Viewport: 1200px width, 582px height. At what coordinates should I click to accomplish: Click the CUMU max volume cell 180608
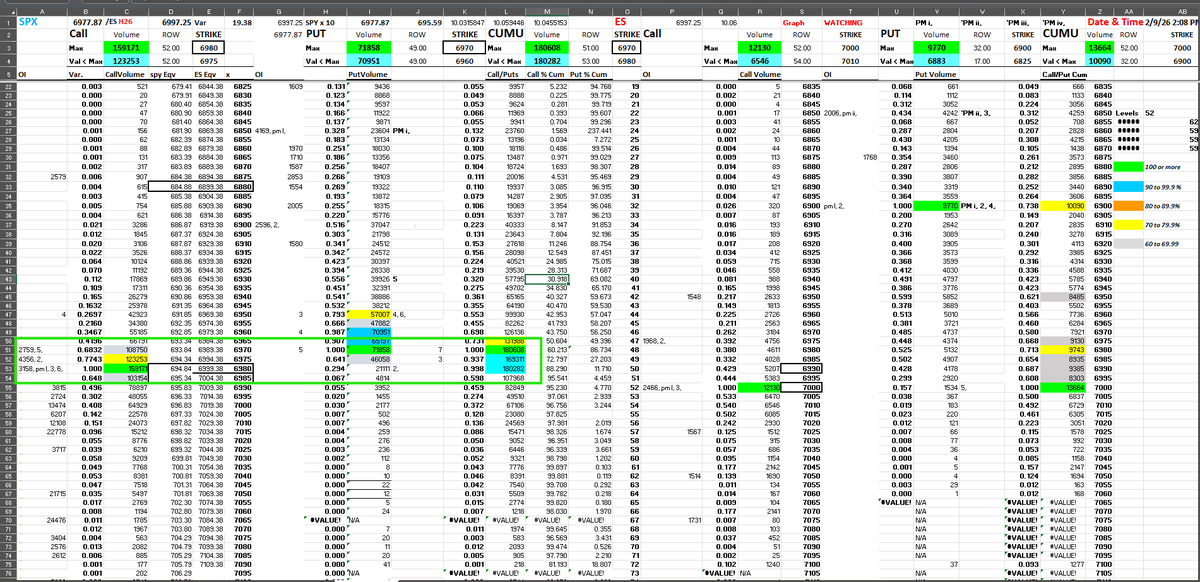click(549, 47)
